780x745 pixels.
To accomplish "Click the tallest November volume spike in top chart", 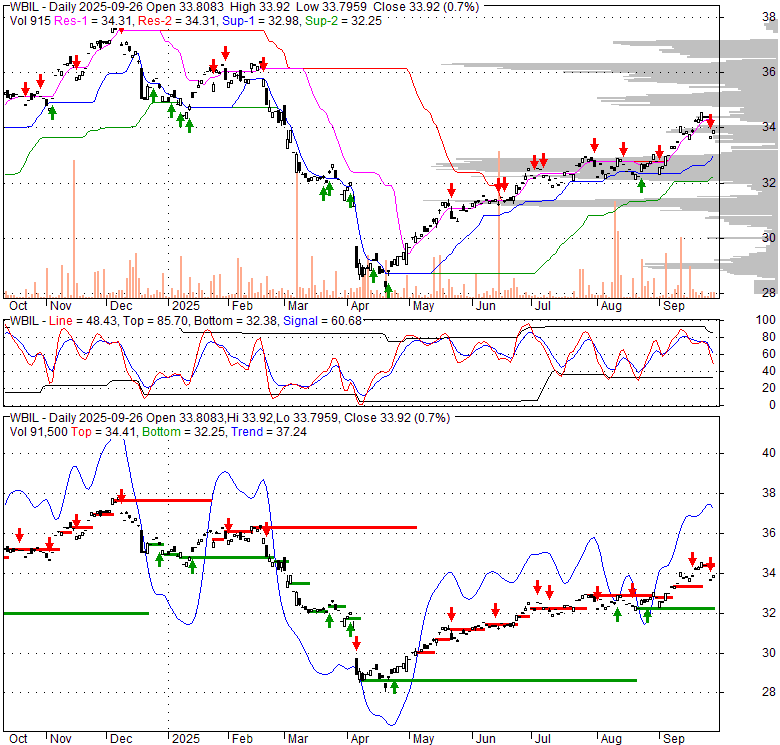I will click(74, 229).
